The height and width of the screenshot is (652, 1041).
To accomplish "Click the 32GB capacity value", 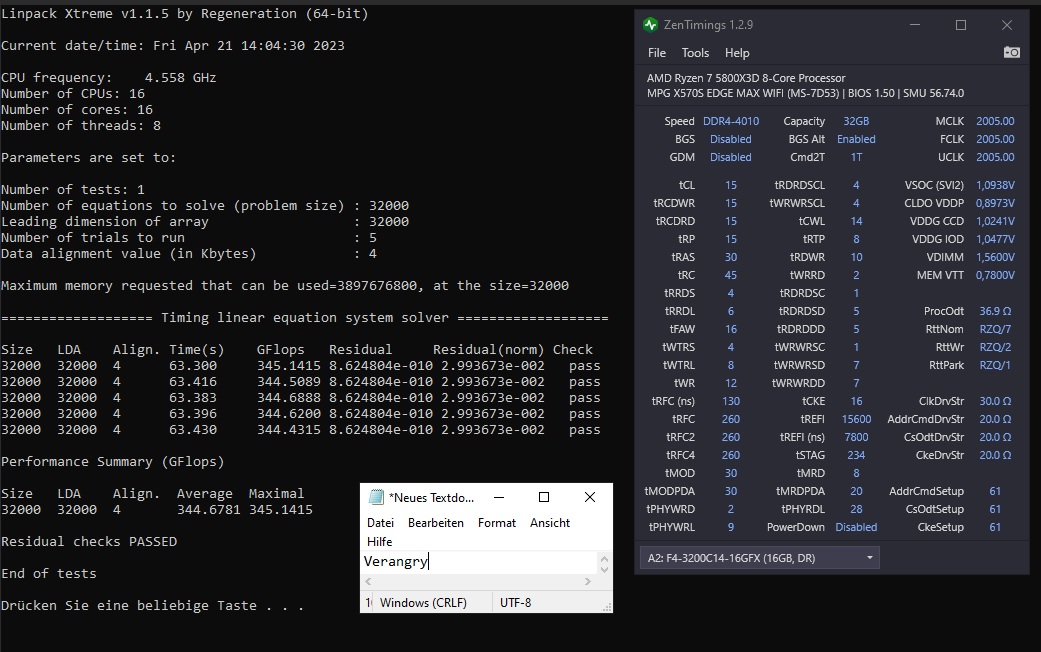I will (x=856, y=122).
